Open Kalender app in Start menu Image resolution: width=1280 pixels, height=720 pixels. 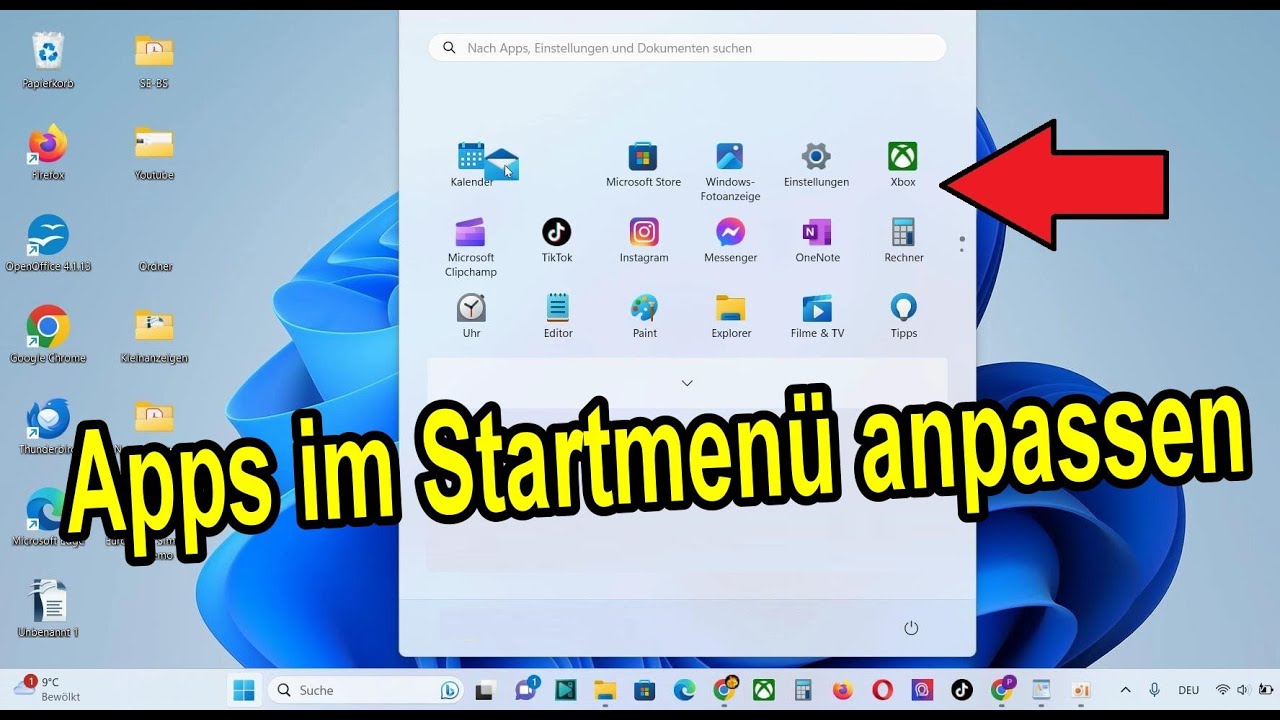471,165
